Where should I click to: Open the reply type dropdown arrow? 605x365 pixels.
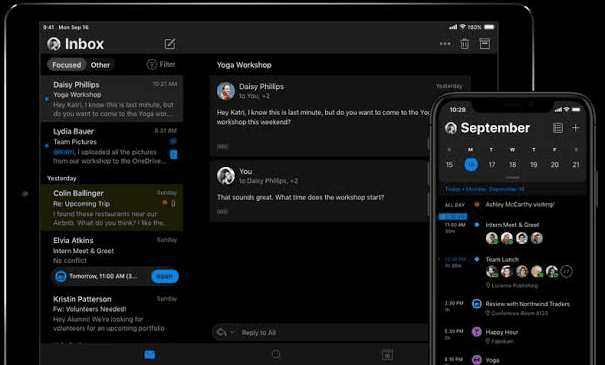(x=232, y=332)
